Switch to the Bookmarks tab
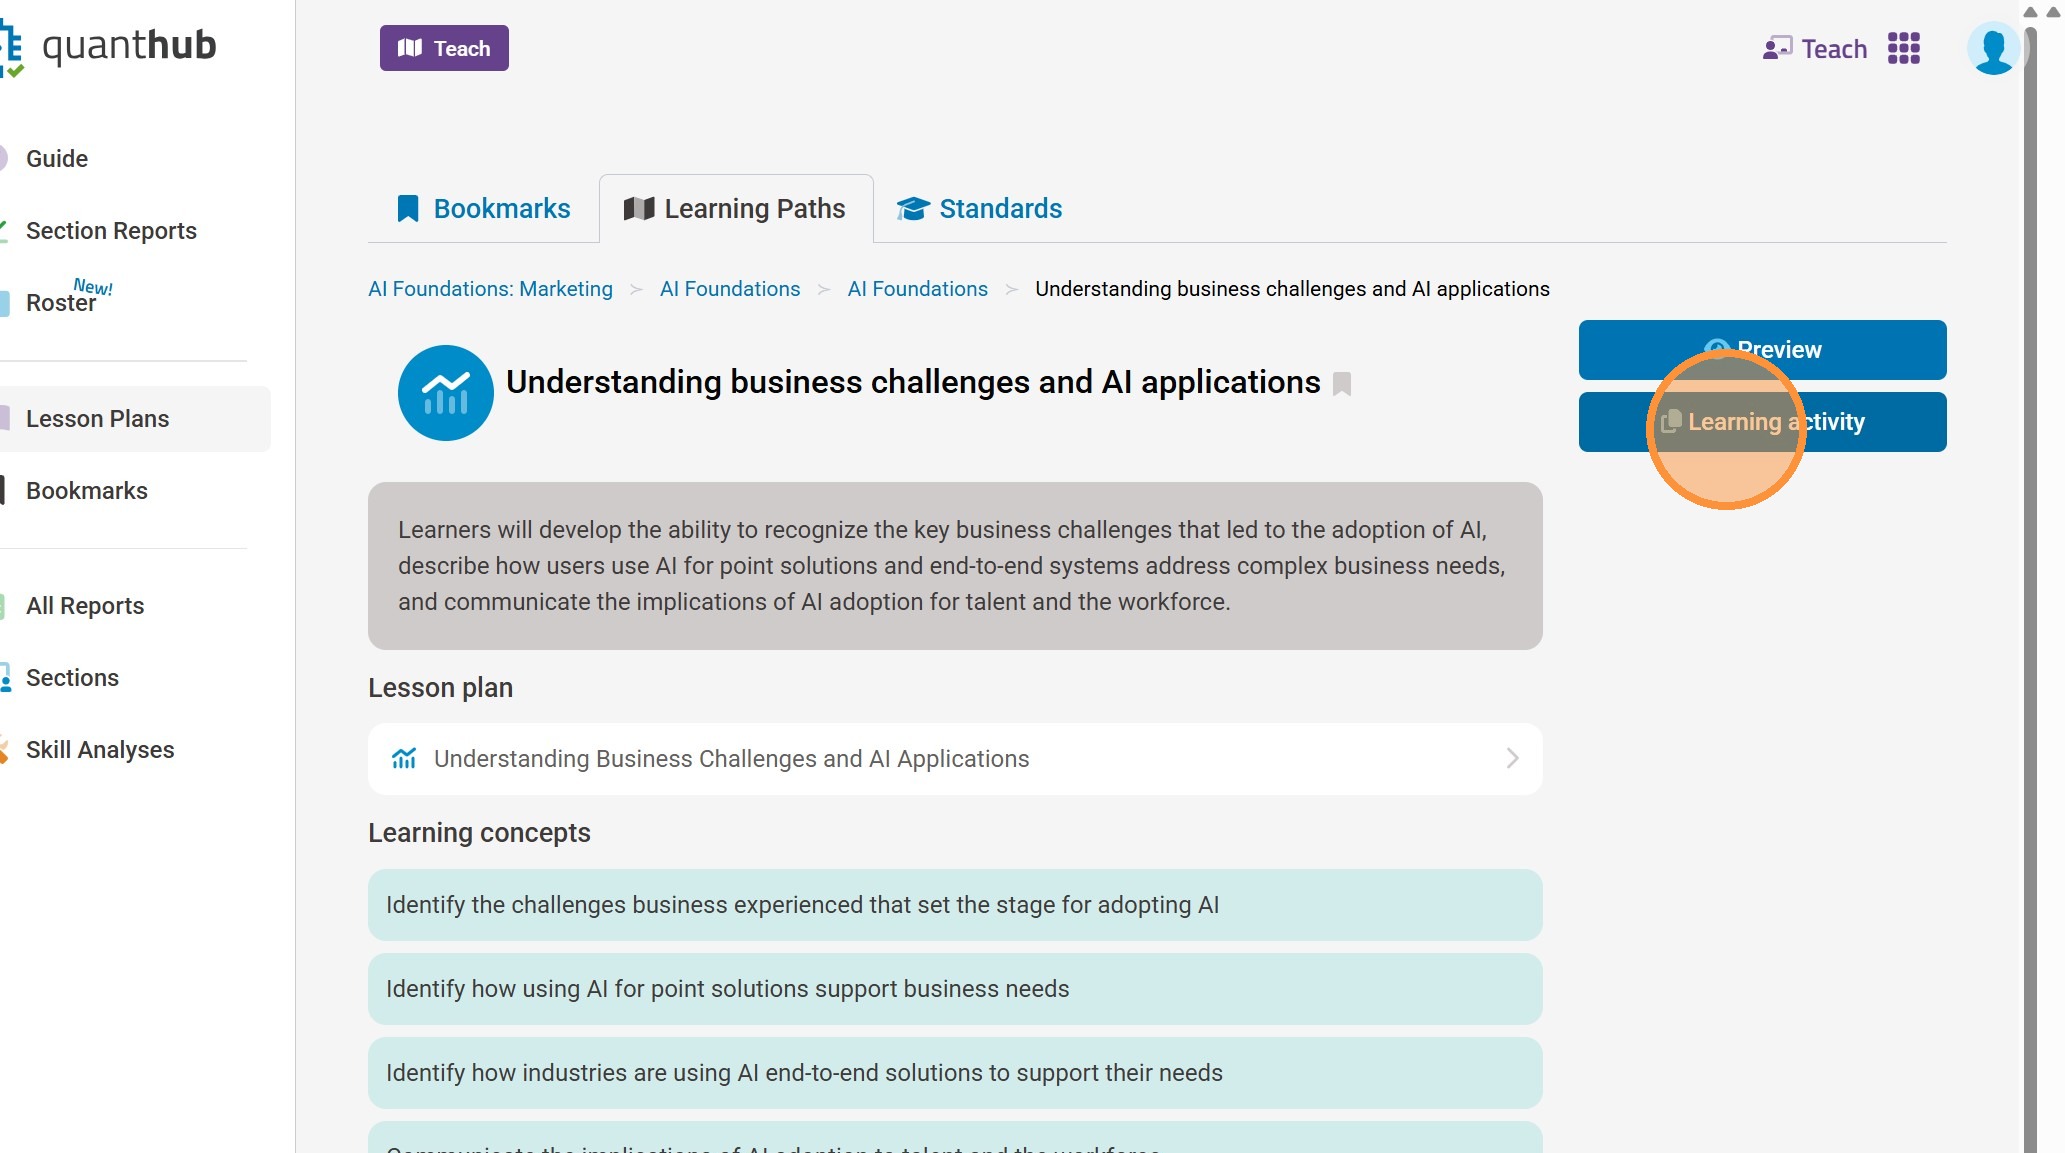Image resolution: width=2065 pixels, height=1153 pixels. click(x=484, y=209)
